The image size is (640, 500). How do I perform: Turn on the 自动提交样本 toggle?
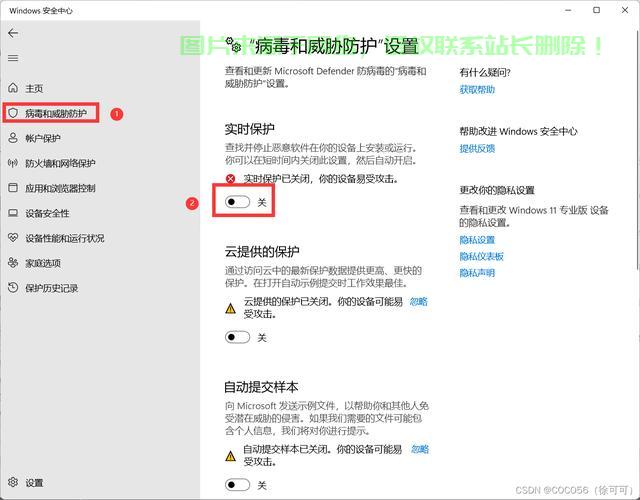pos(238,484)
